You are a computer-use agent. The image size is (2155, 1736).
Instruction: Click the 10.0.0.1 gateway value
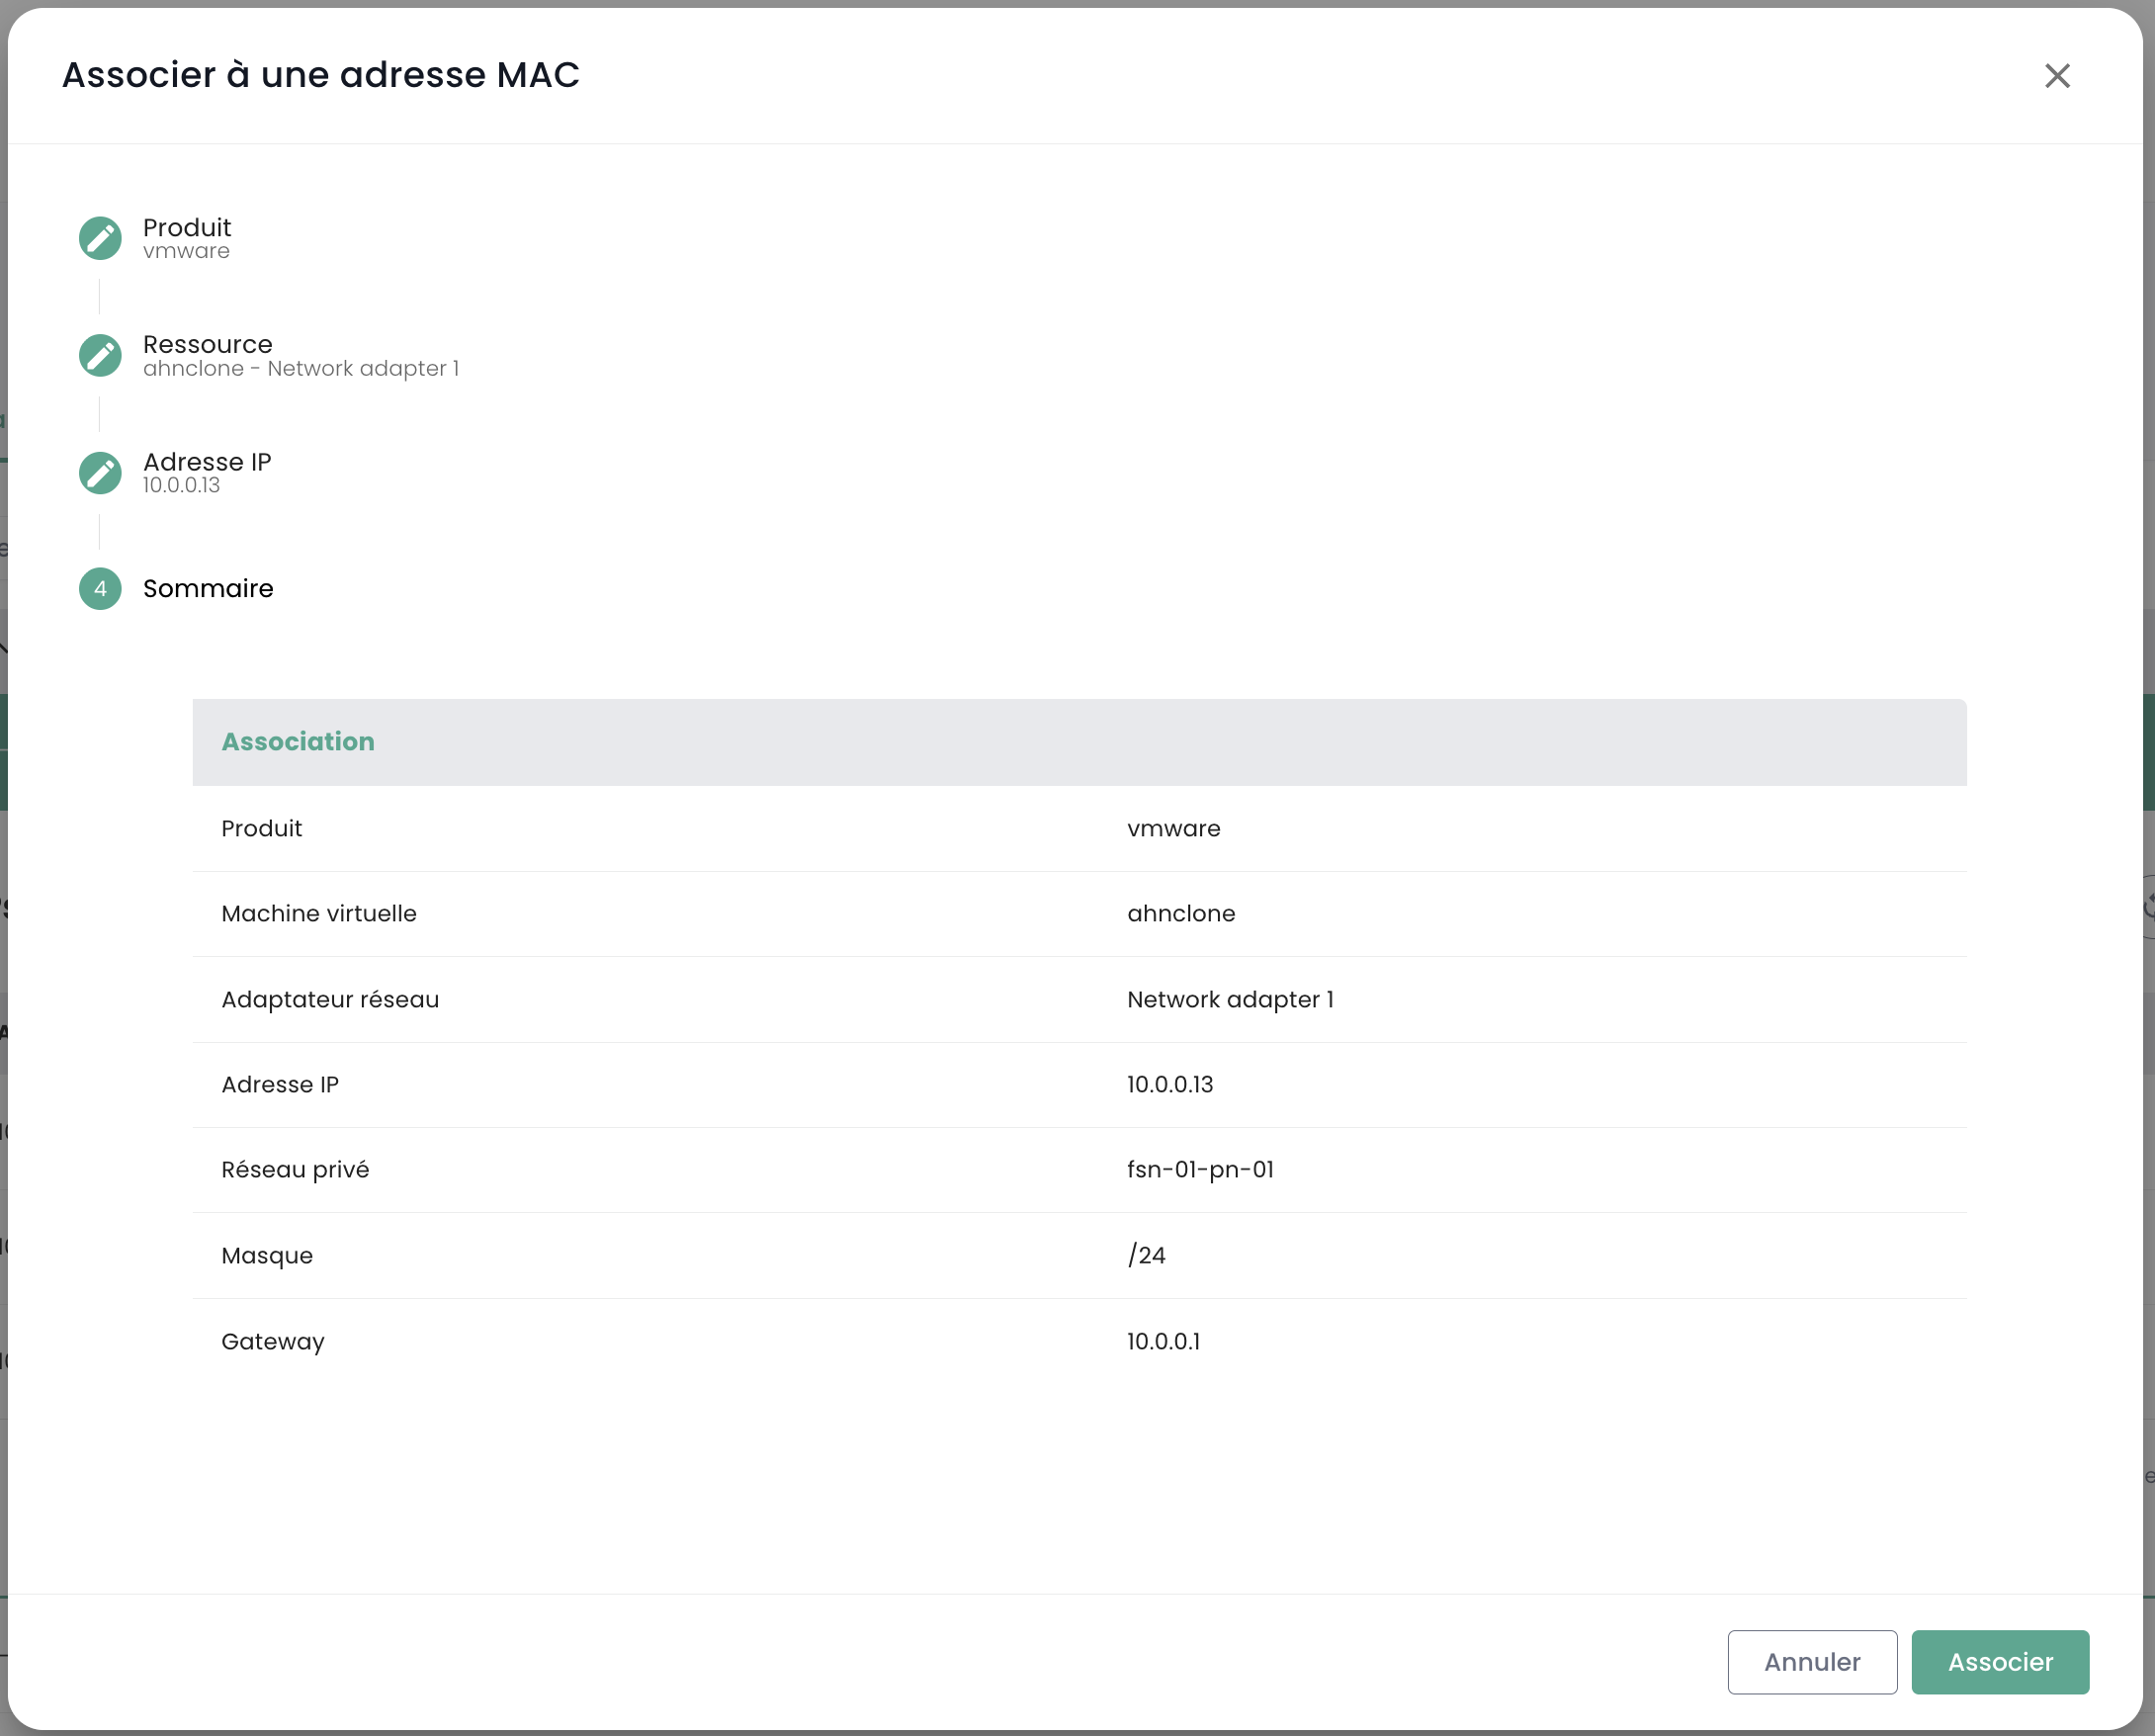pyautogui.click(x=1163, y=1342)
